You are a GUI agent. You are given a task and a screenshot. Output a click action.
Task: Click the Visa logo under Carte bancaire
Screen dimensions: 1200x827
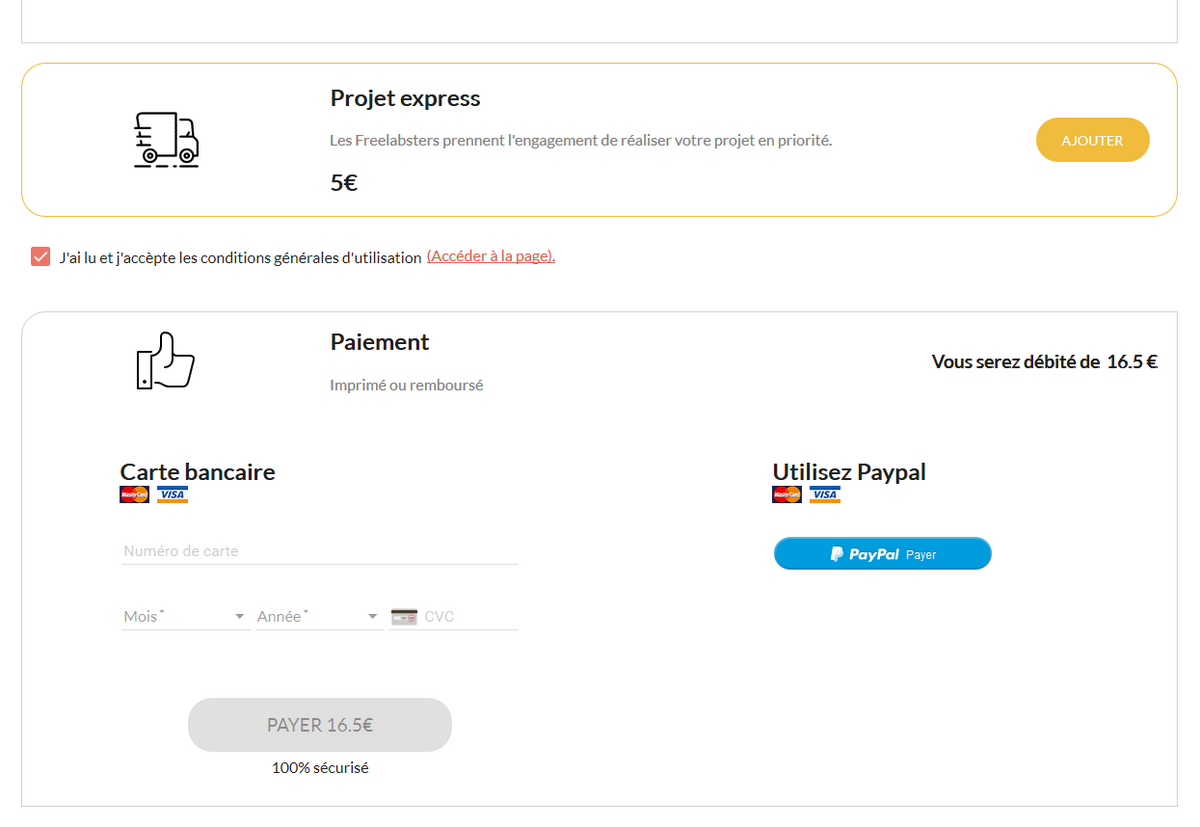point(172,494)
